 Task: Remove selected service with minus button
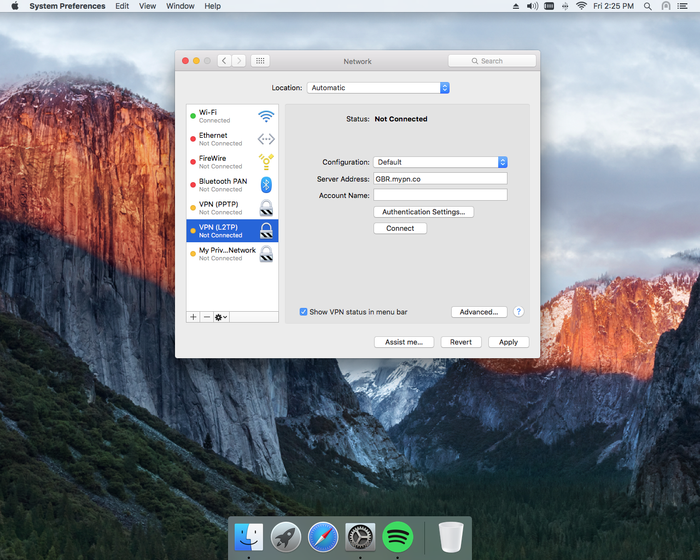click(x=207, y=317)
